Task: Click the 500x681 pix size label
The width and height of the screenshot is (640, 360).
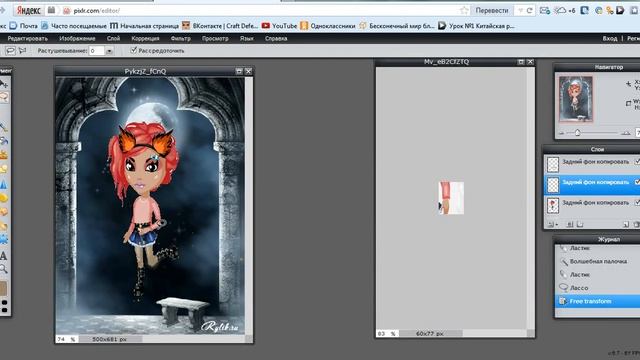Action: [x=109, y=339]
